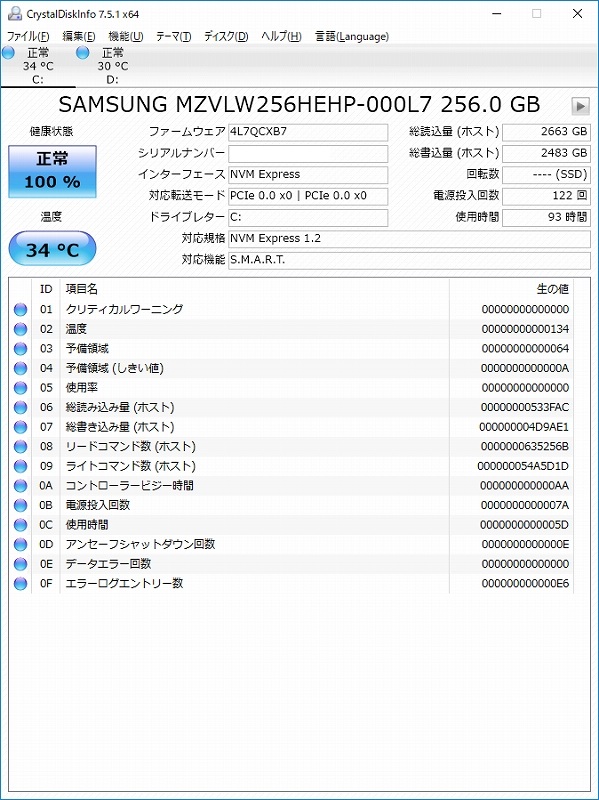Image resolution: width=599 pixels, height=800 pixels.
Task: Switch to the D: disk tab at 30 °C
Action: [x=113, y=66]
